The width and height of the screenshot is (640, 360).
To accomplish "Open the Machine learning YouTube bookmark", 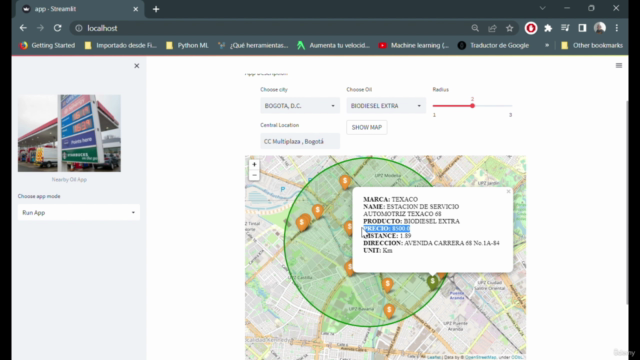I will click(414, 45).
